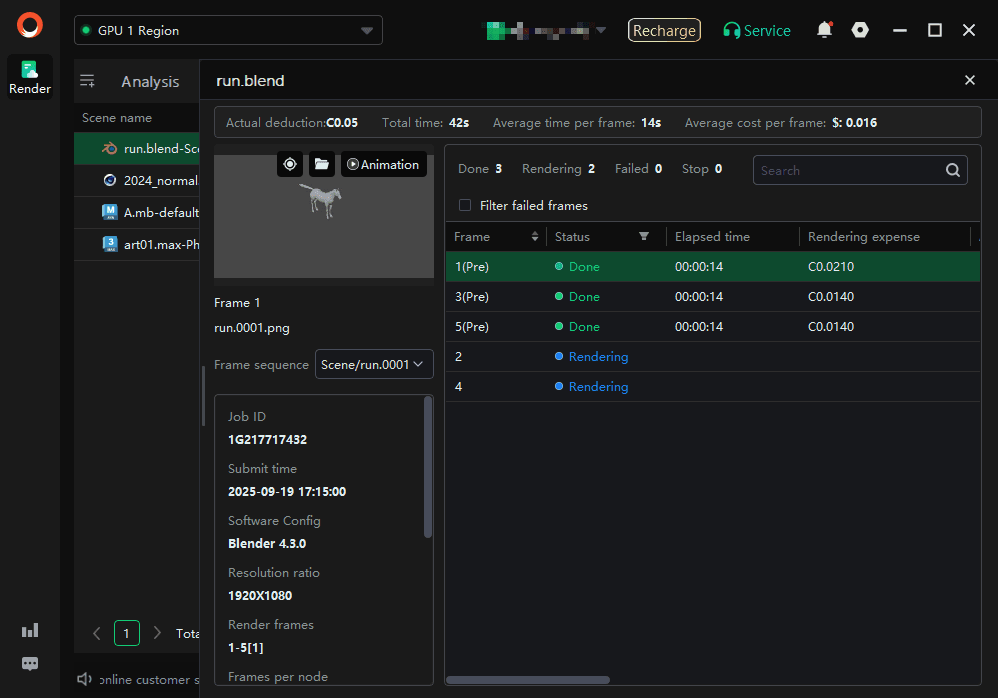Select the Render sidebar icon
The height and width of the screenshot is (698, 998).
coord(30,77)
